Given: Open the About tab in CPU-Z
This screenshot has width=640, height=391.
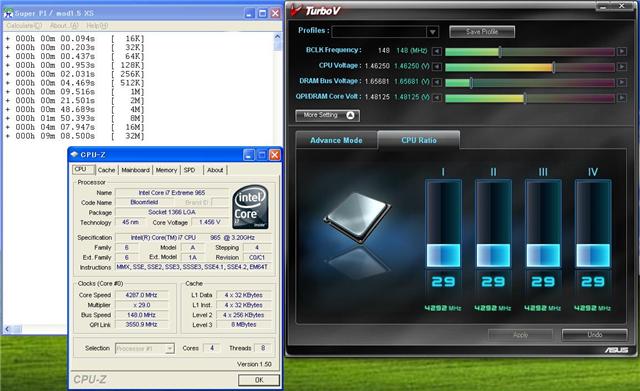Looking at the screenshot, I should tap(215, 170).
